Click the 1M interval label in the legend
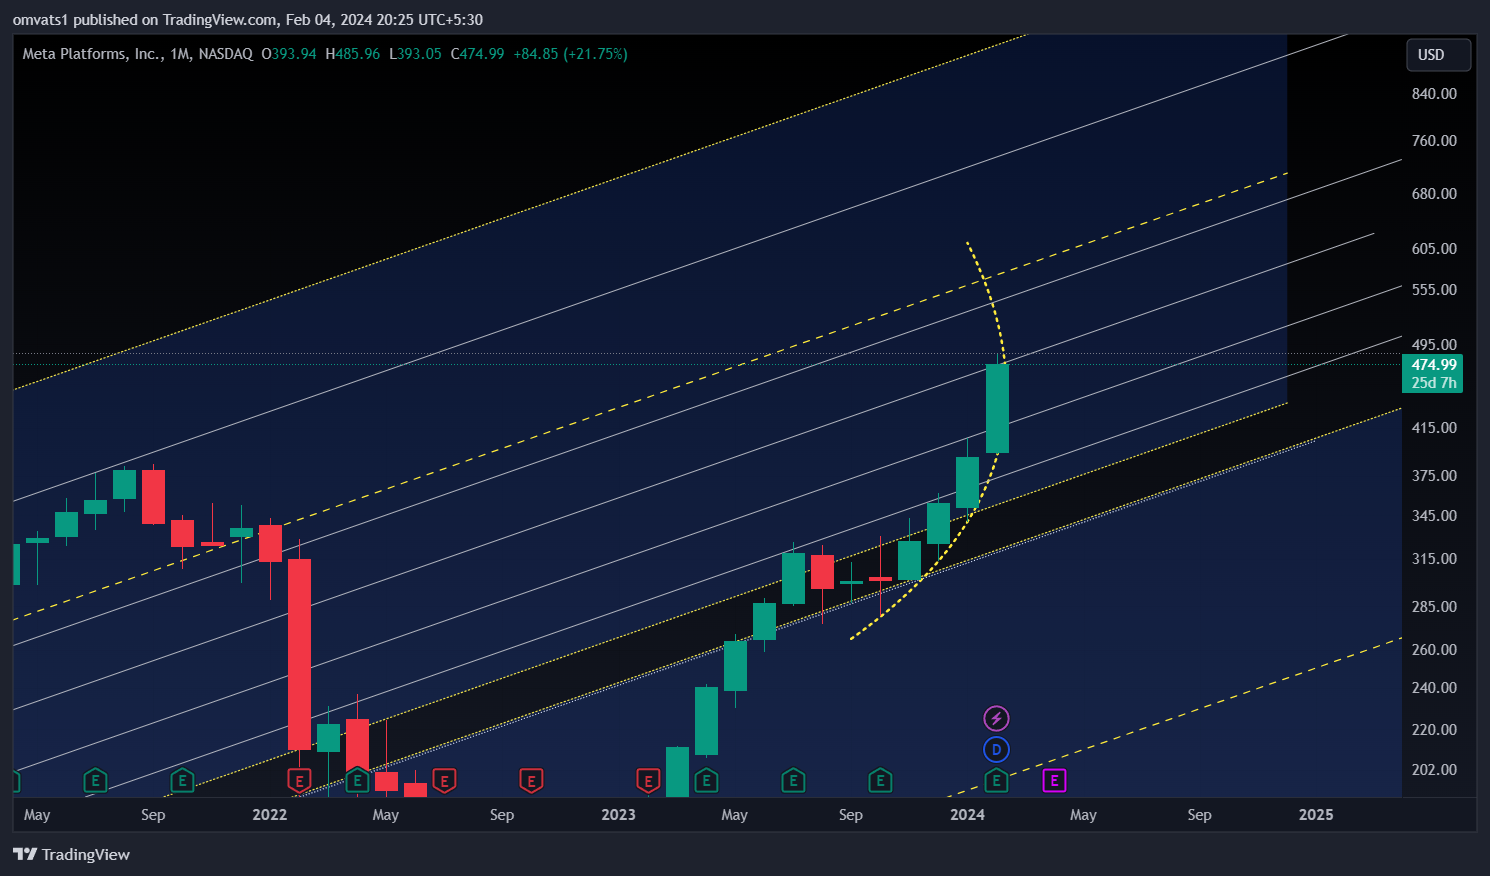The height and width of the screenshot is (876, 1490). tap(181, 54)
